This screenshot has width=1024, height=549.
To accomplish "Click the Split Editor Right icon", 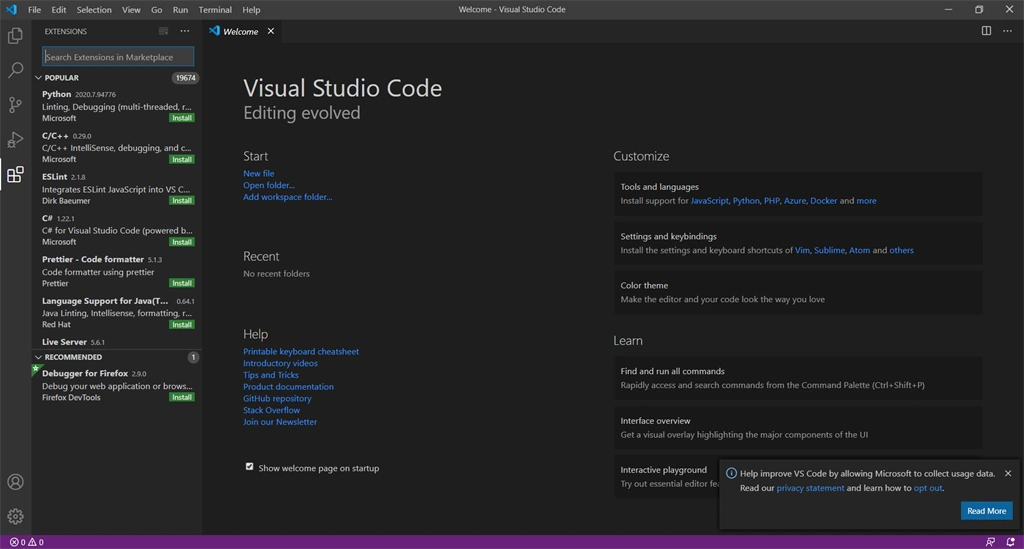I will 986,31.
